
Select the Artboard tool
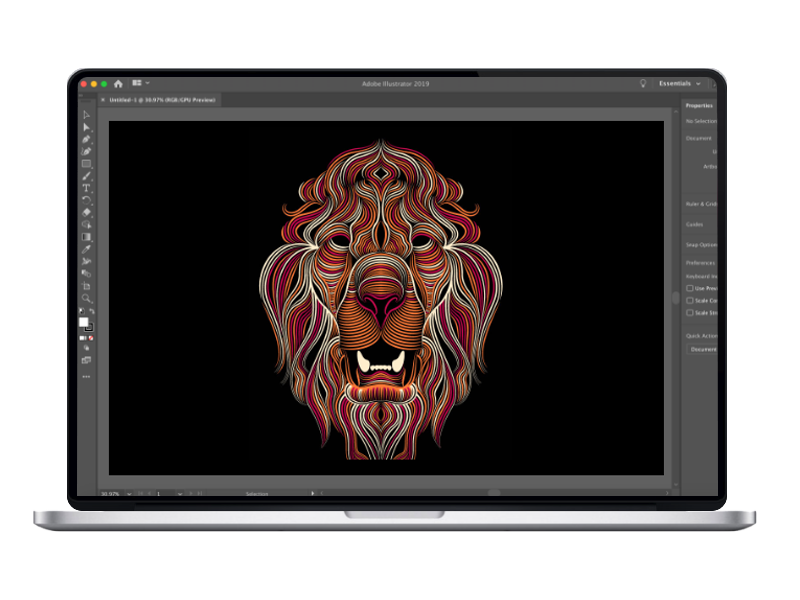point(86,286)
